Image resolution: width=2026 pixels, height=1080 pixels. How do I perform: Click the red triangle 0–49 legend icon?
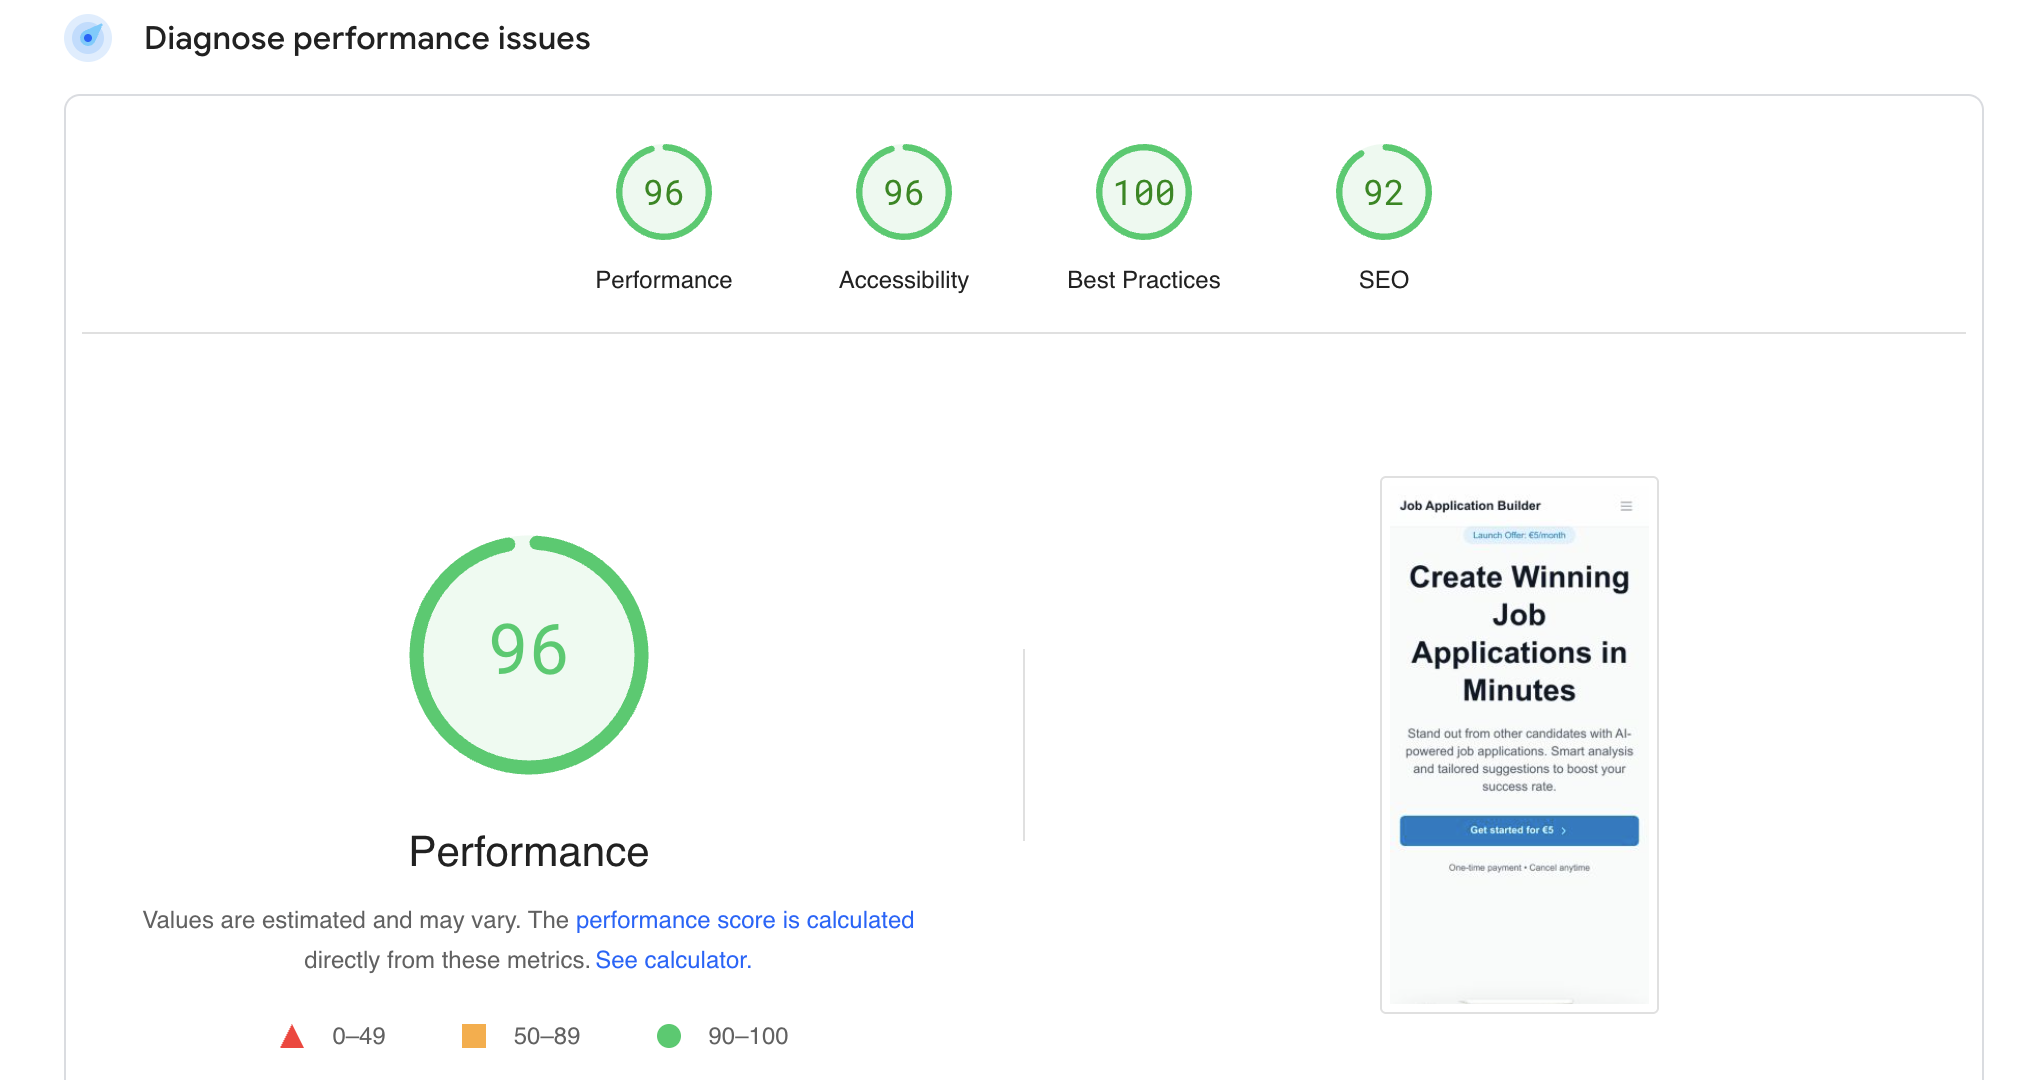point(292,1036)
